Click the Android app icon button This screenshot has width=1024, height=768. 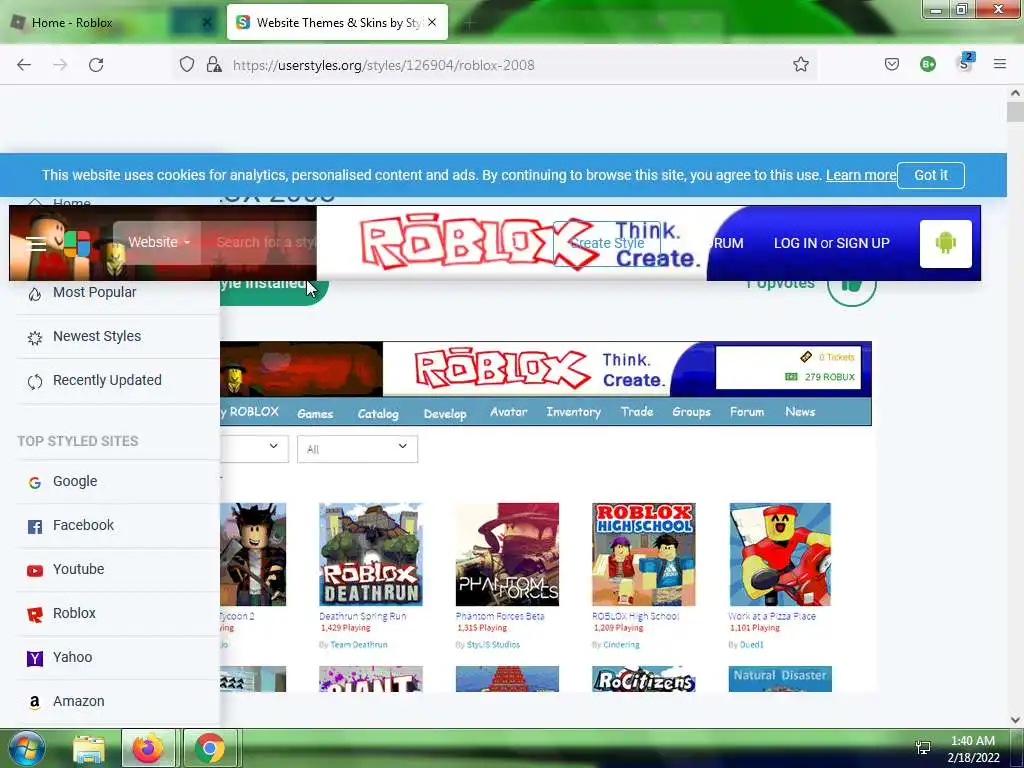point(946,244)
